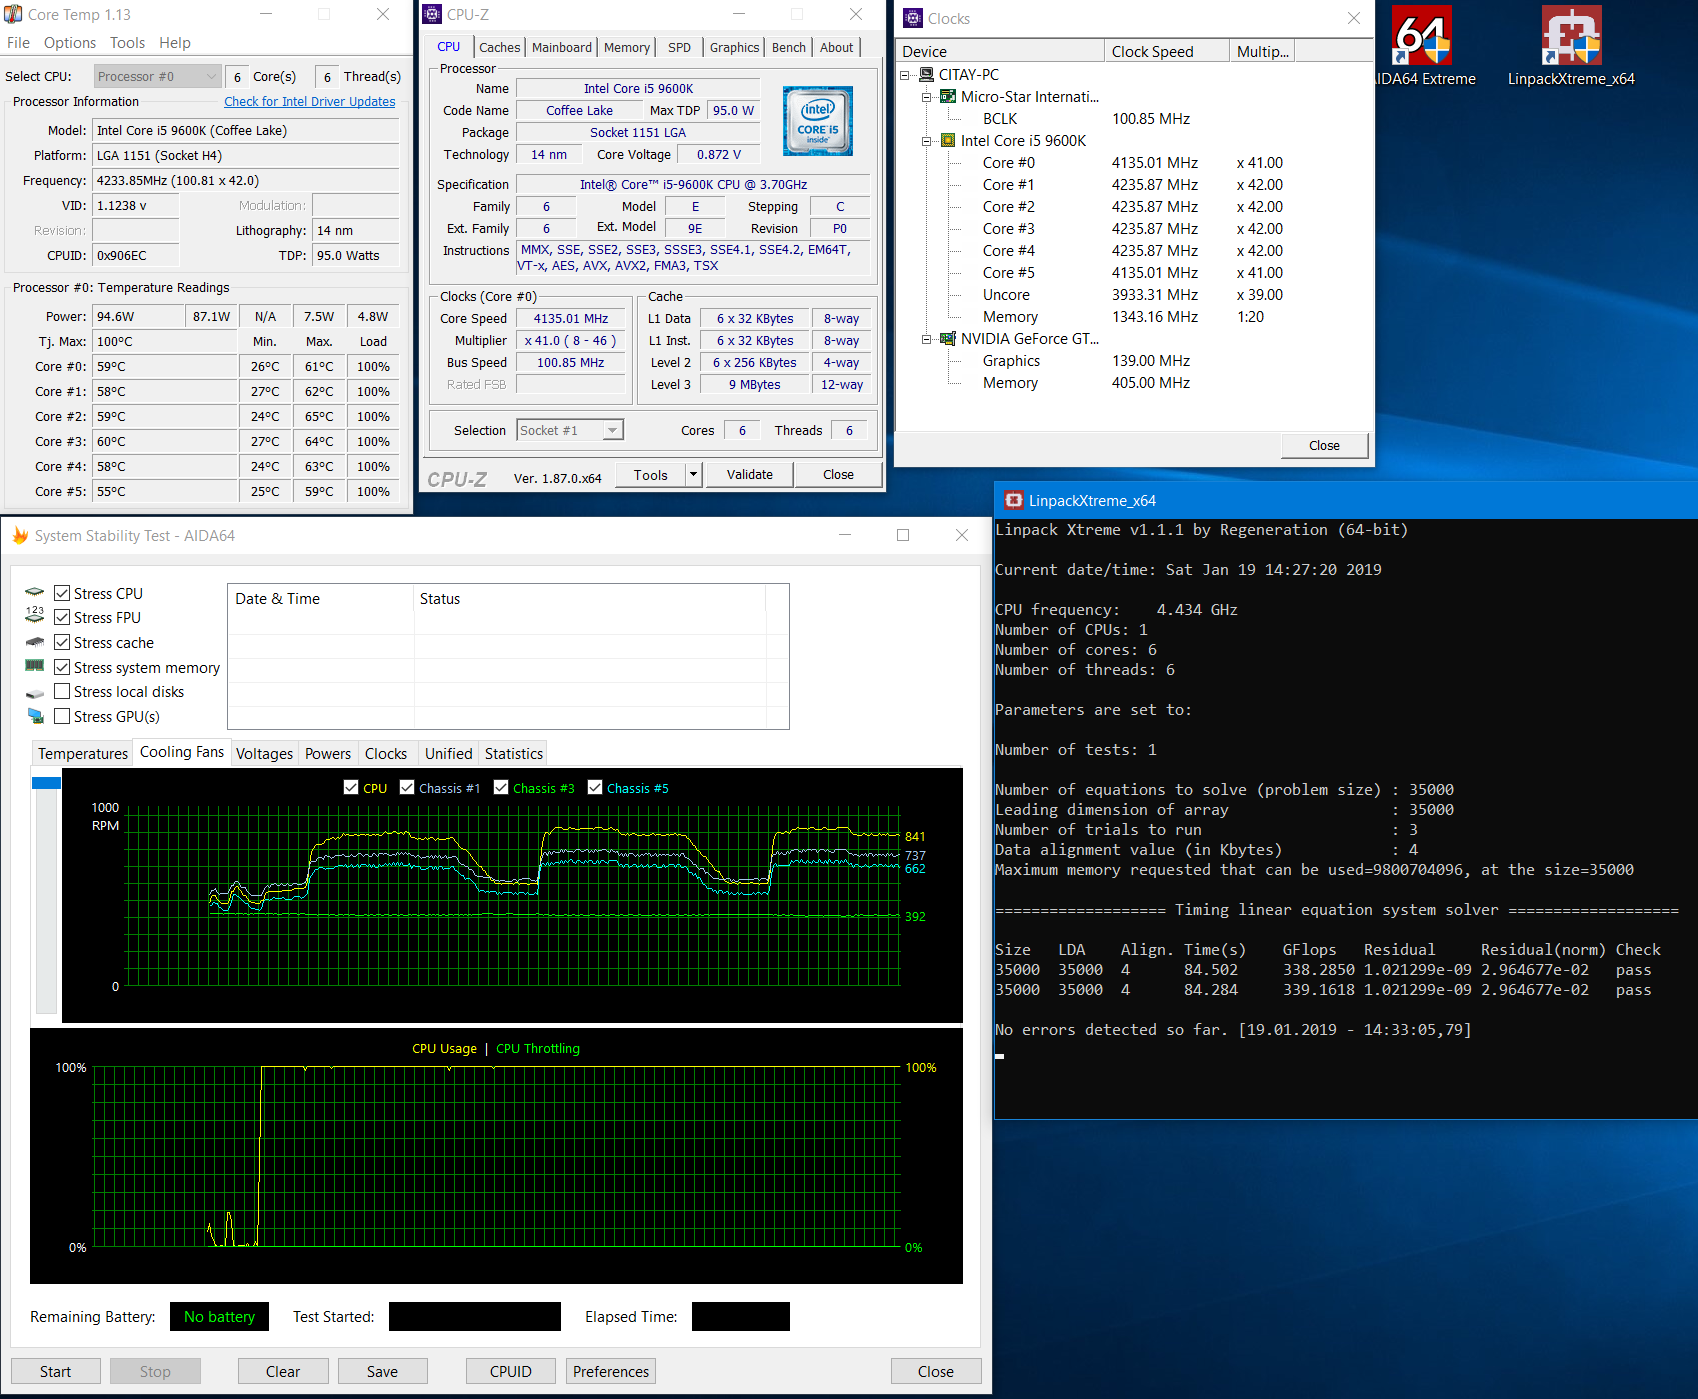The width and height of the screenshot is (1698, 1399).
Task: Click the AIDA64 flame title icon
Action: click(20, 536)
